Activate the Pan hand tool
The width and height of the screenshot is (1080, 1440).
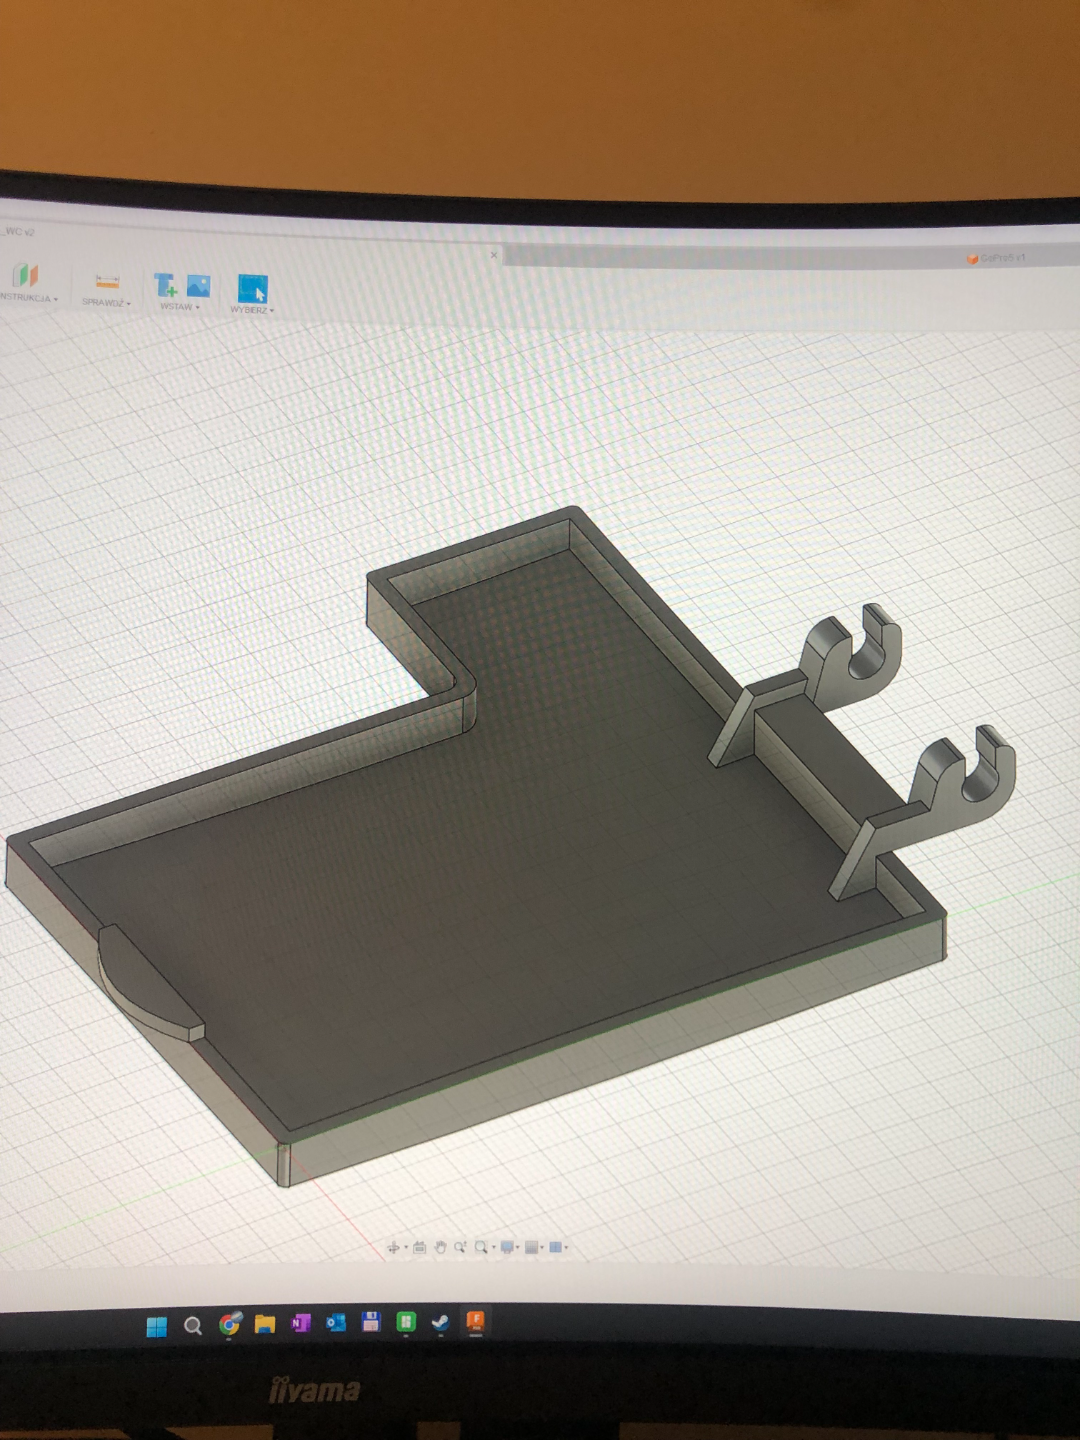pos(440,1247)
